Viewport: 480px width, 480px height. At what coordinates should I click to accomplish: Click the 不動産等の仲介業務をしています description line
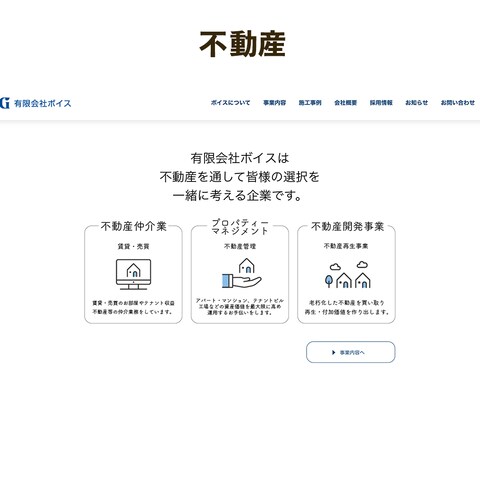(x=133, y=312)
